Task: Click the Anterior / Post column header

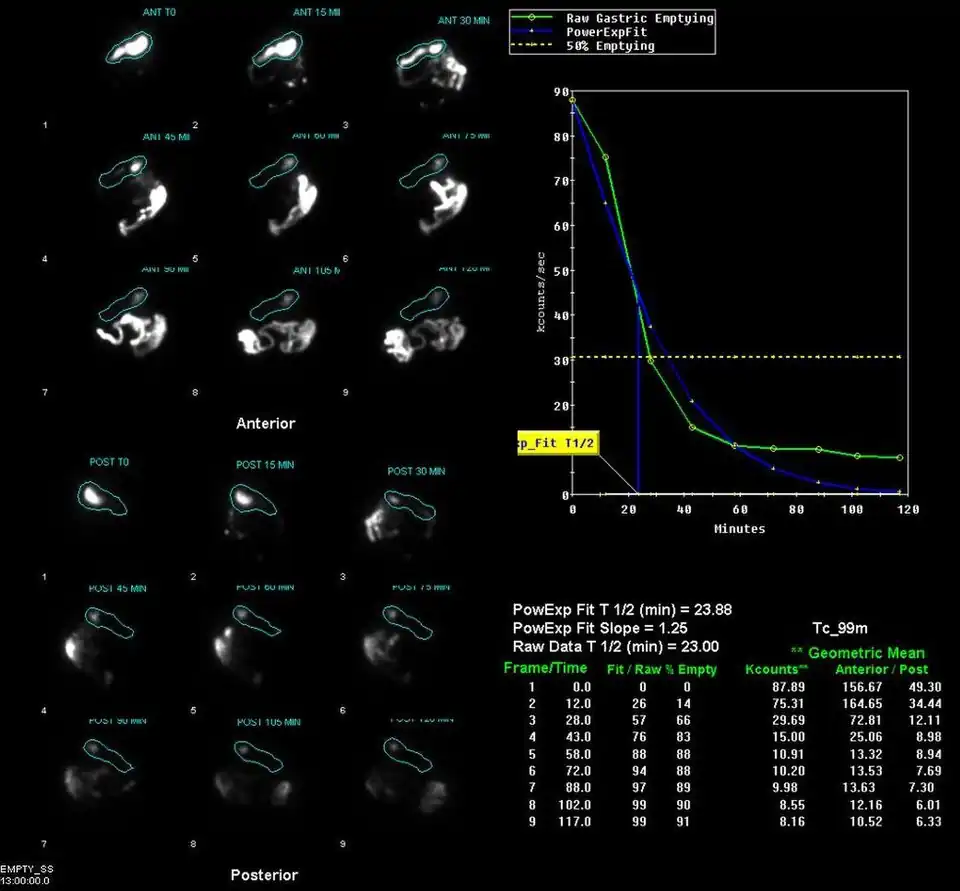Action: [881, 669]
